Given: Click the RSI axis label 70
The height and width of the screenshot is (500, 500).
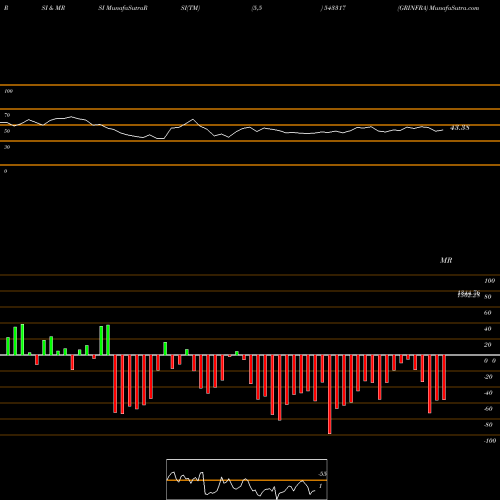Looking at the screenshot, I should tap(7, 115).
